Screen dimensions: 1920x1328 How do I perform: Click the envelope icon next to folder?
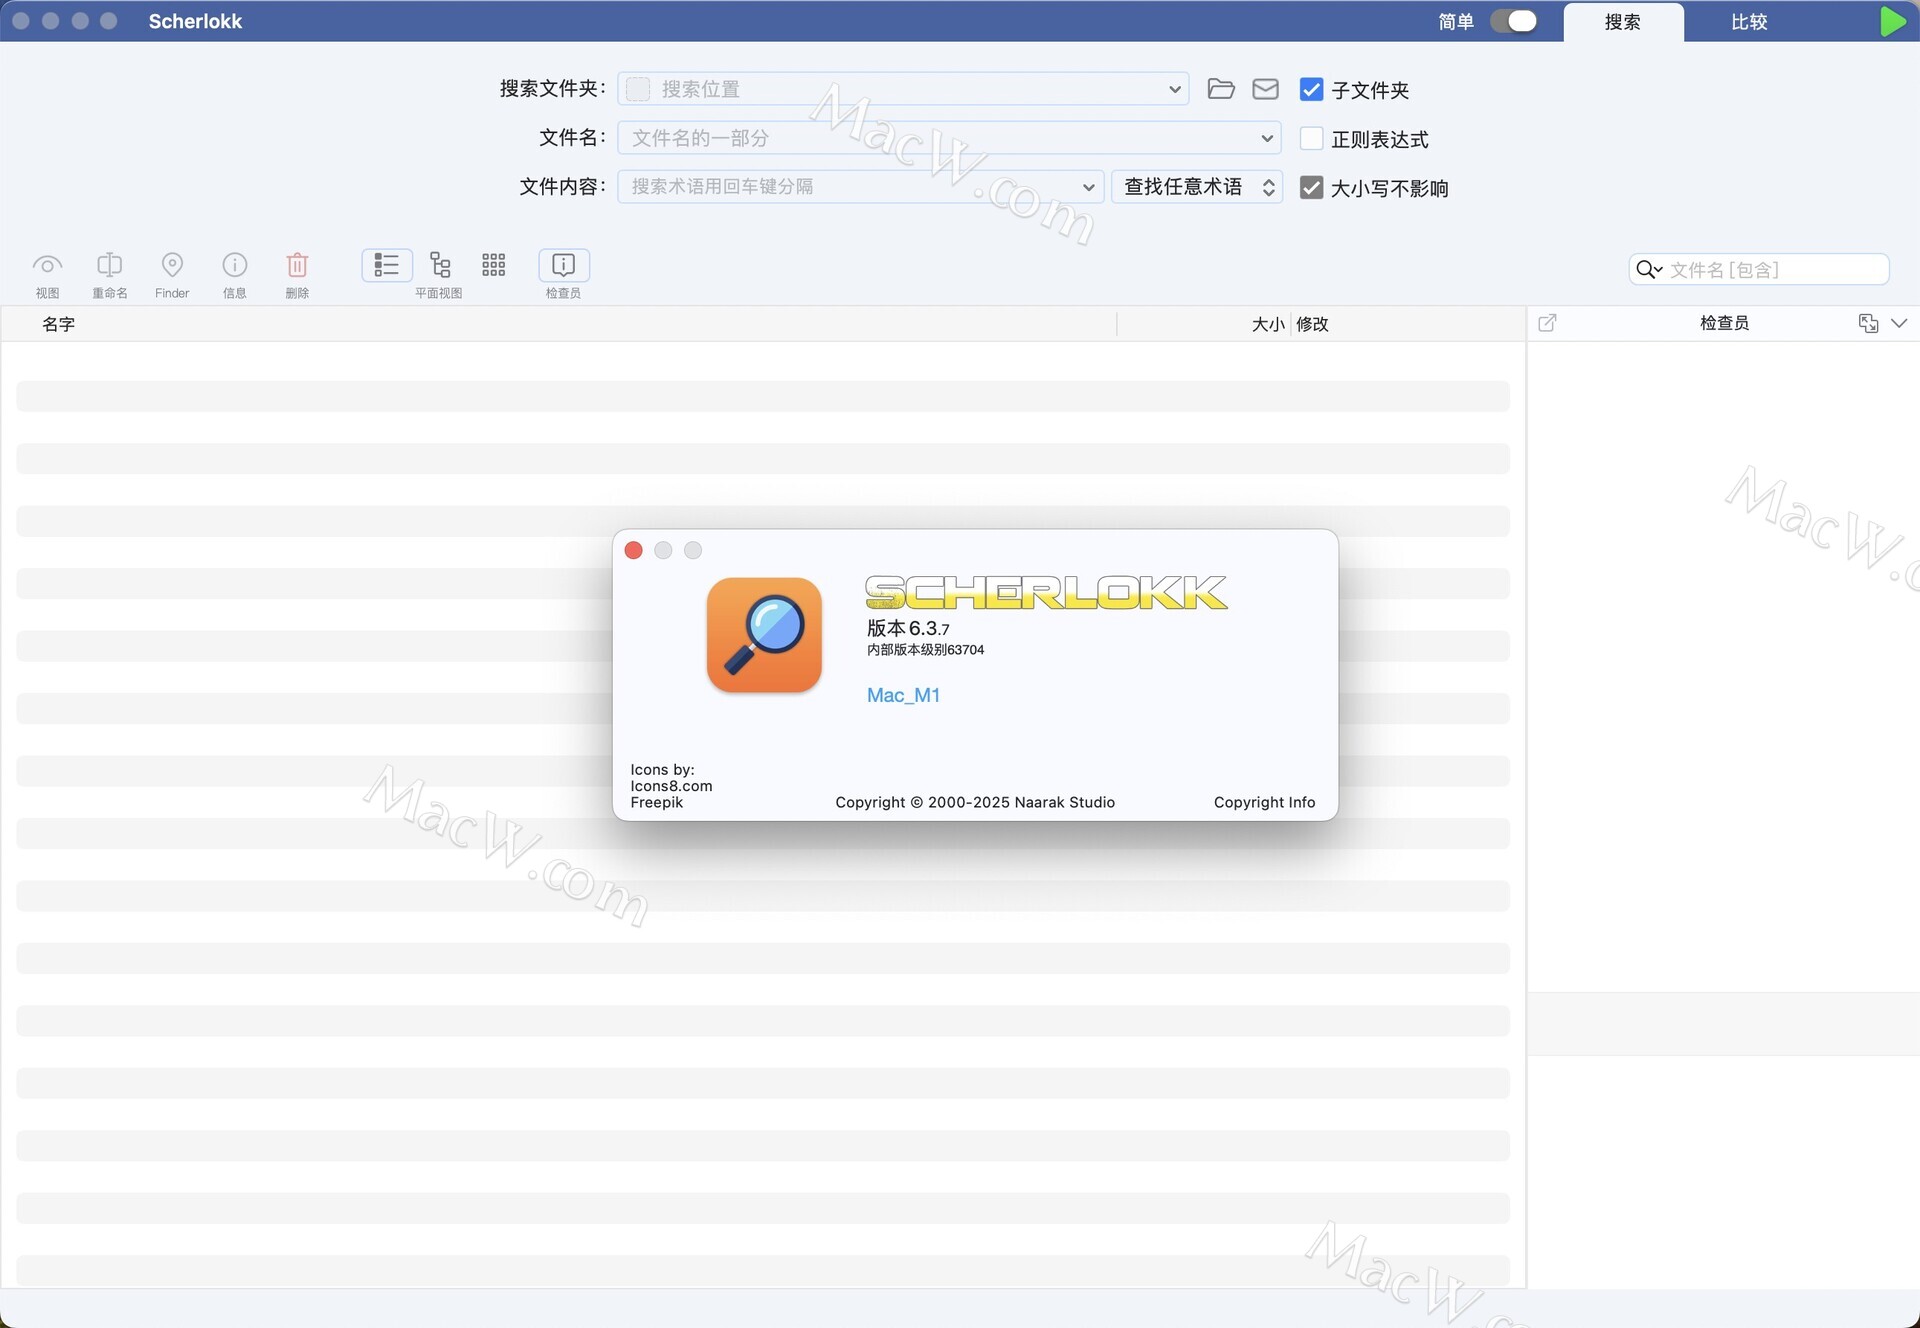[1265, 89]
